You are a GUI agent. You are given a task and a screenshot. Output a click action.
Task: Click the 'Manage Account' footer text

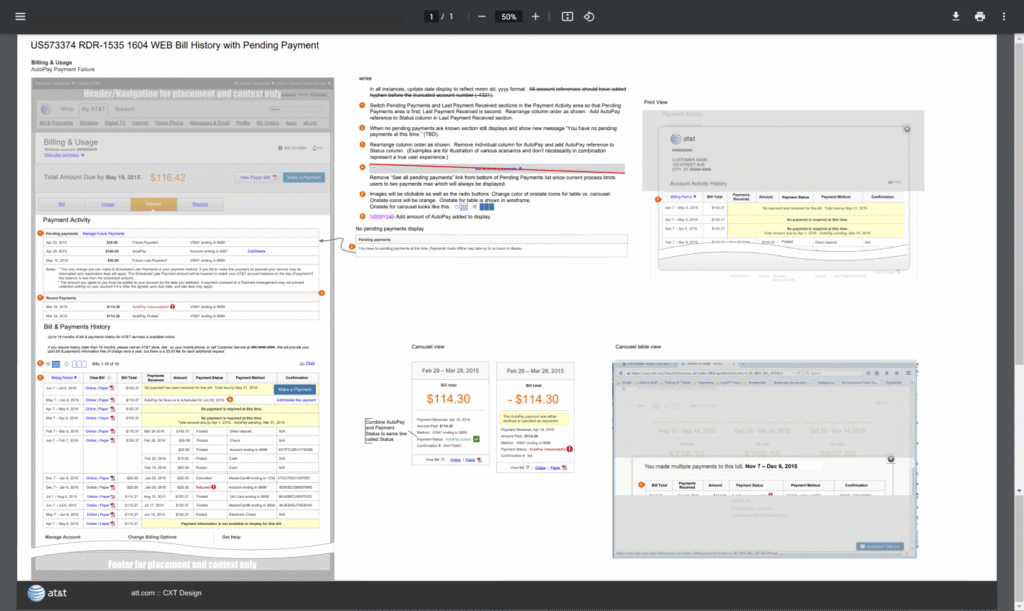[63, 537]
